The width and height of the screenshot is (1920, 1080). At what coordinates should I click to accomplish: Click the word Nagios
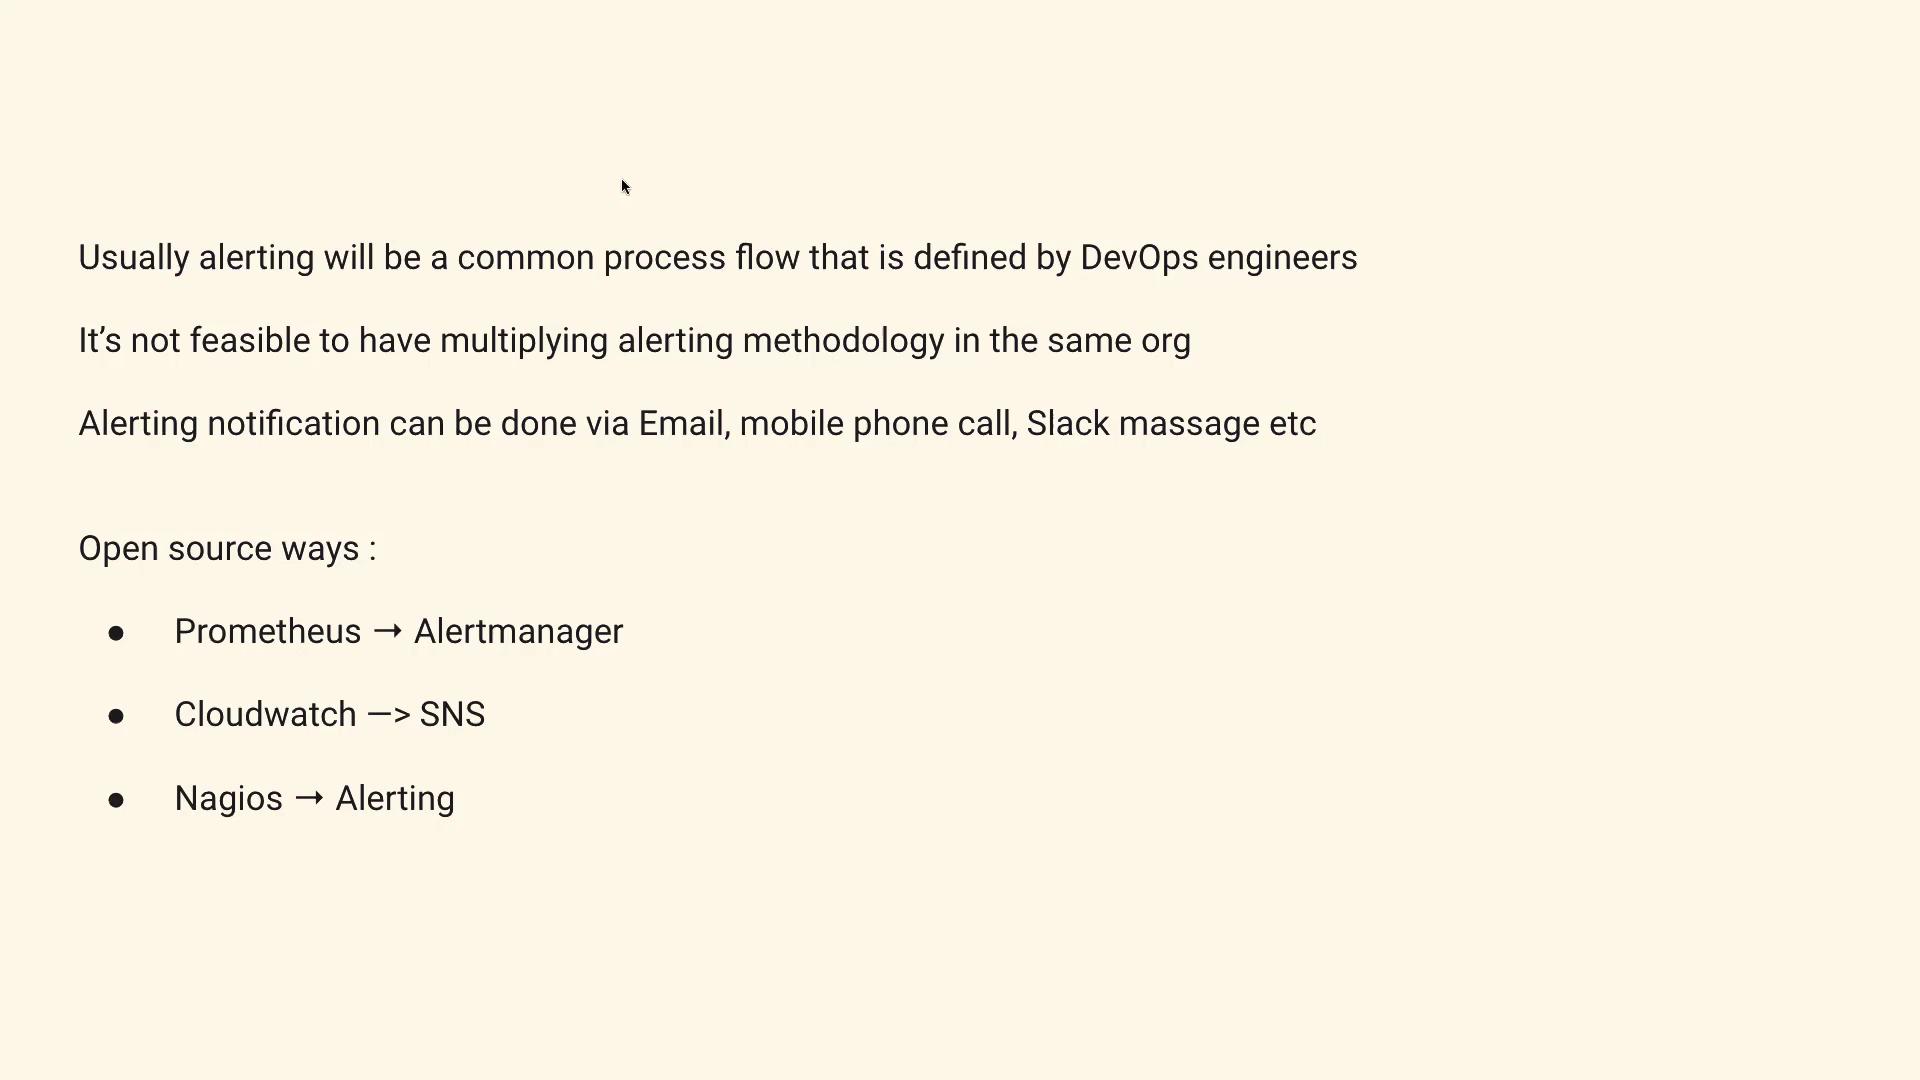tap(228, 799)
